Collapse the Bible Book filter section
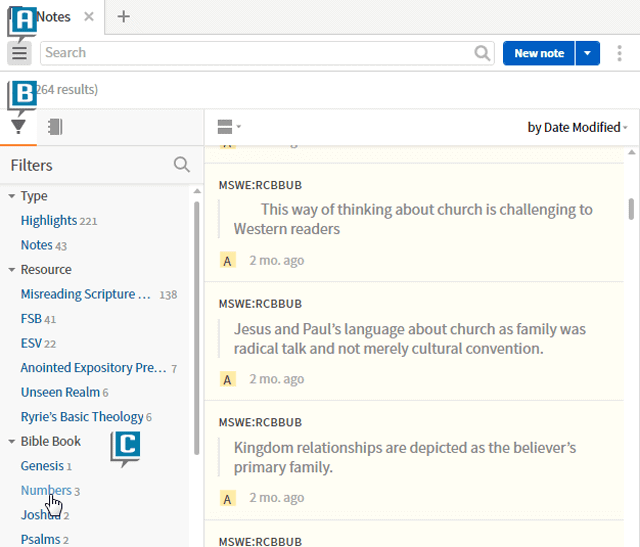Viewport: 640px width, 547px height. point(12,442)
